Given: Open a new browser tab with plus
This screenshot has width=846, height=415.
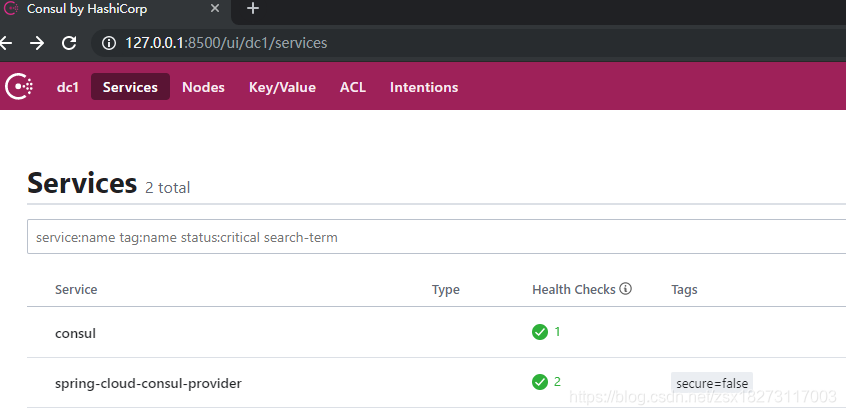Looking at the screenshot, I should pyautogui.click(x=253, y=9).
